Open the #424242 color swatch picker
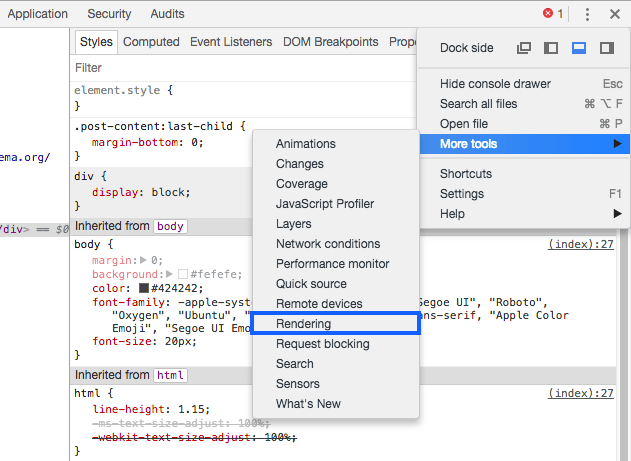Screen dimensions: 631x461 click(x=144, y=288)
